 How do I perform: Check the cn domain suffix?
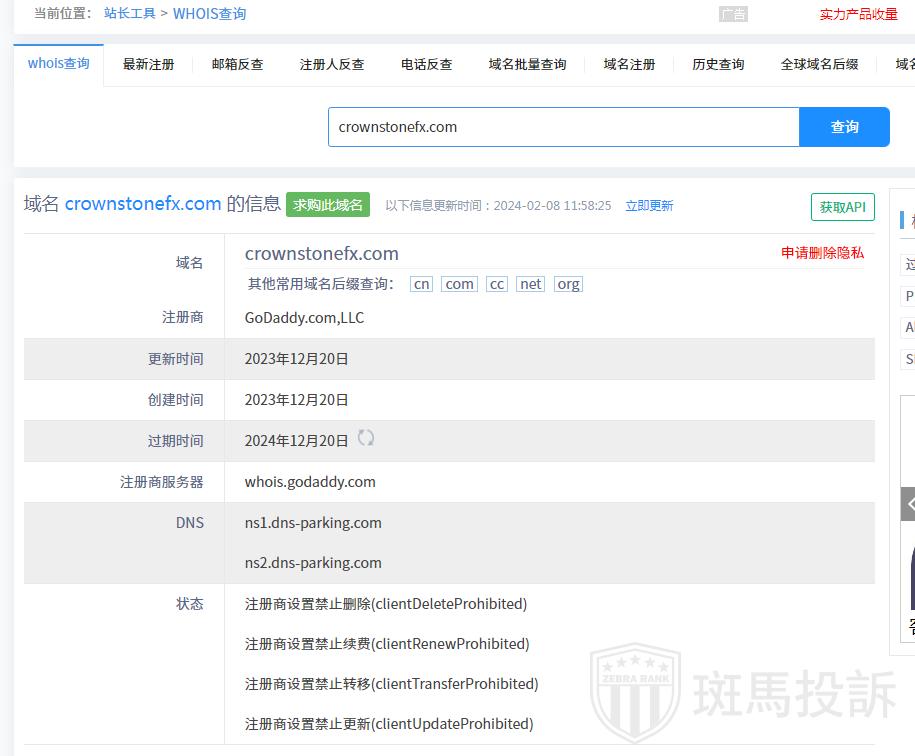(422, 284)
